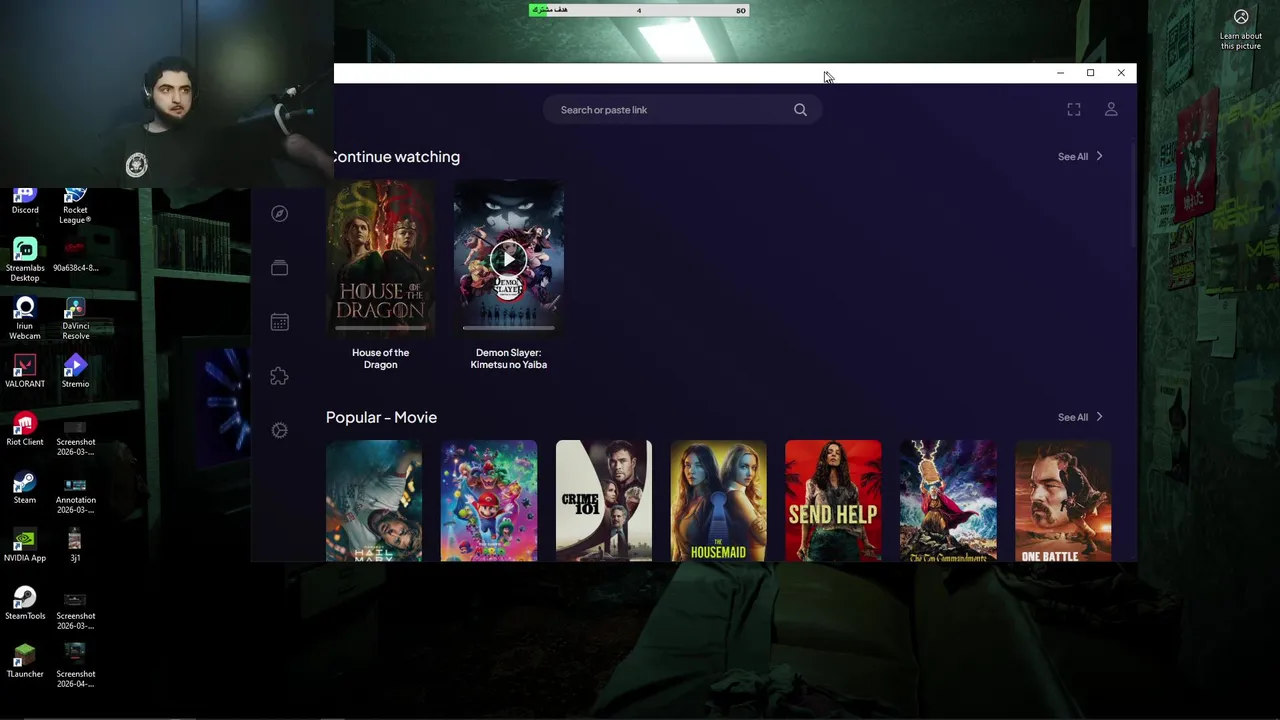
Task: Toggle fullscreen mode icon in Stremio
Action: (x=1074, y=110)
